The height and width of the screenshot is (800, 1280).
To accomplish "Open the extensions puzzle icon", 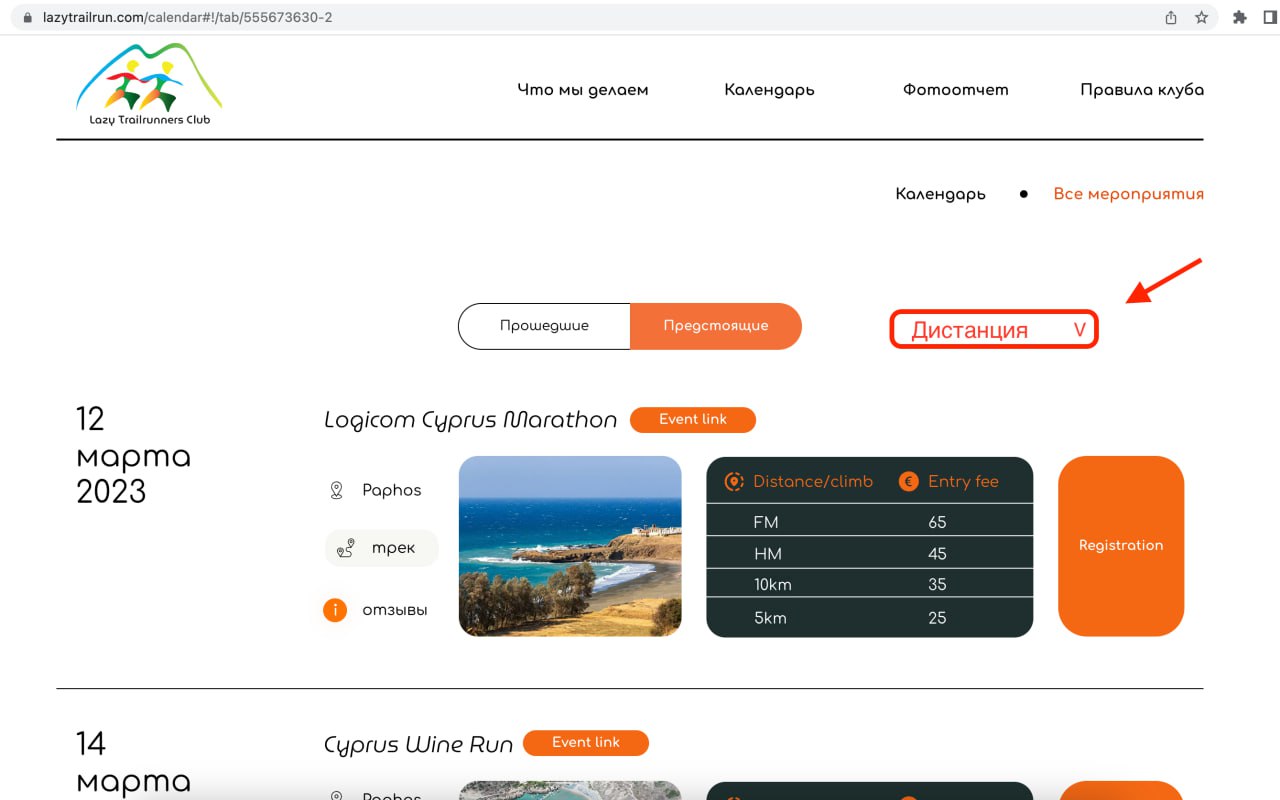I will (1240, 17).
